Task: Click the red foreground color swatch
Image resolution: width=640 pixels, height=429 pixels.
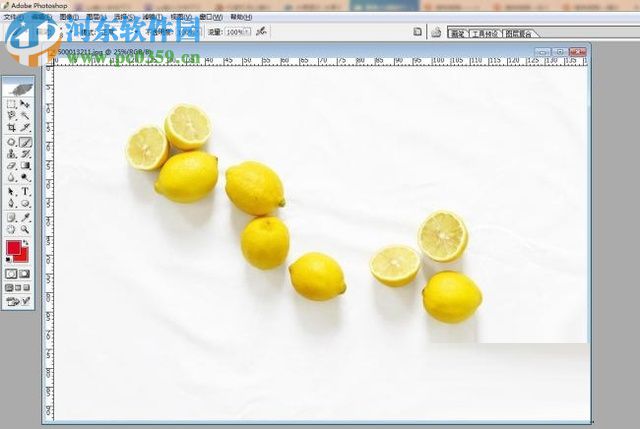Action: tap(13, 247)
